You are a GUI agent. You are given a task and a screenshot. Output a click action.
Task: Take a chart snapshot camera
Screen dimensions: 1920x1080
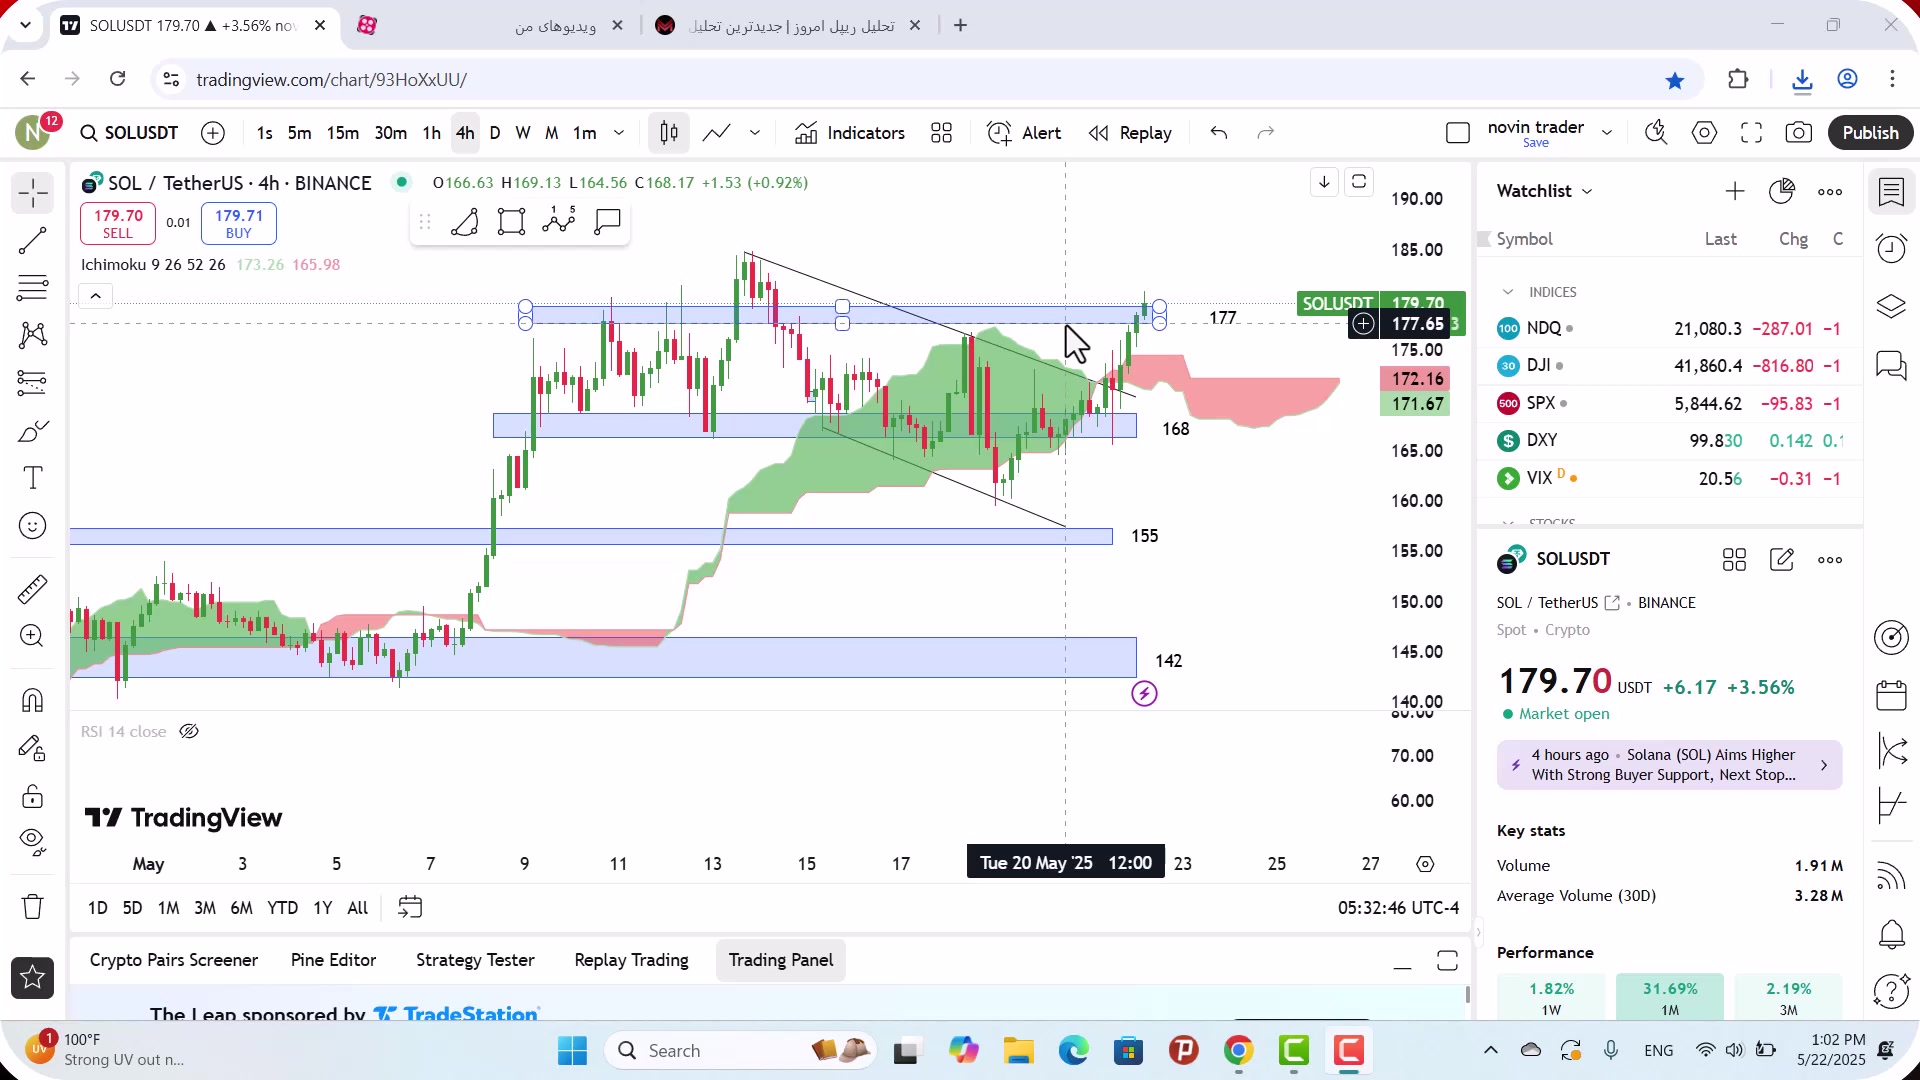[x=1798, y=133]
